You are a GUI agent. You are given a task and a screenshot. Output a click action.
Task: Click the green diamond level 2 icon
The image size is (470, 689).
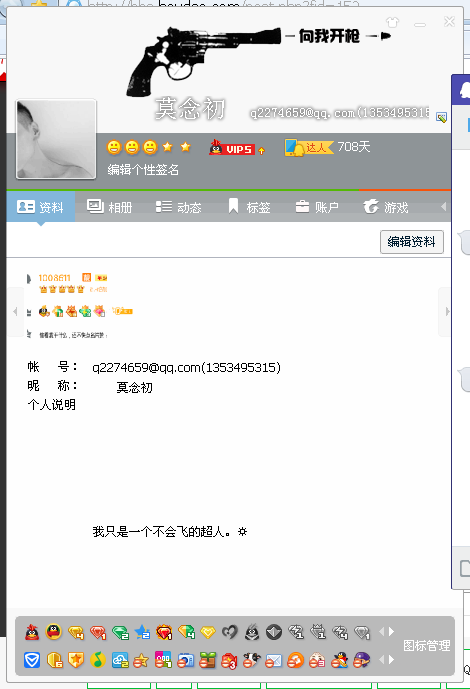tap(120, 632)
